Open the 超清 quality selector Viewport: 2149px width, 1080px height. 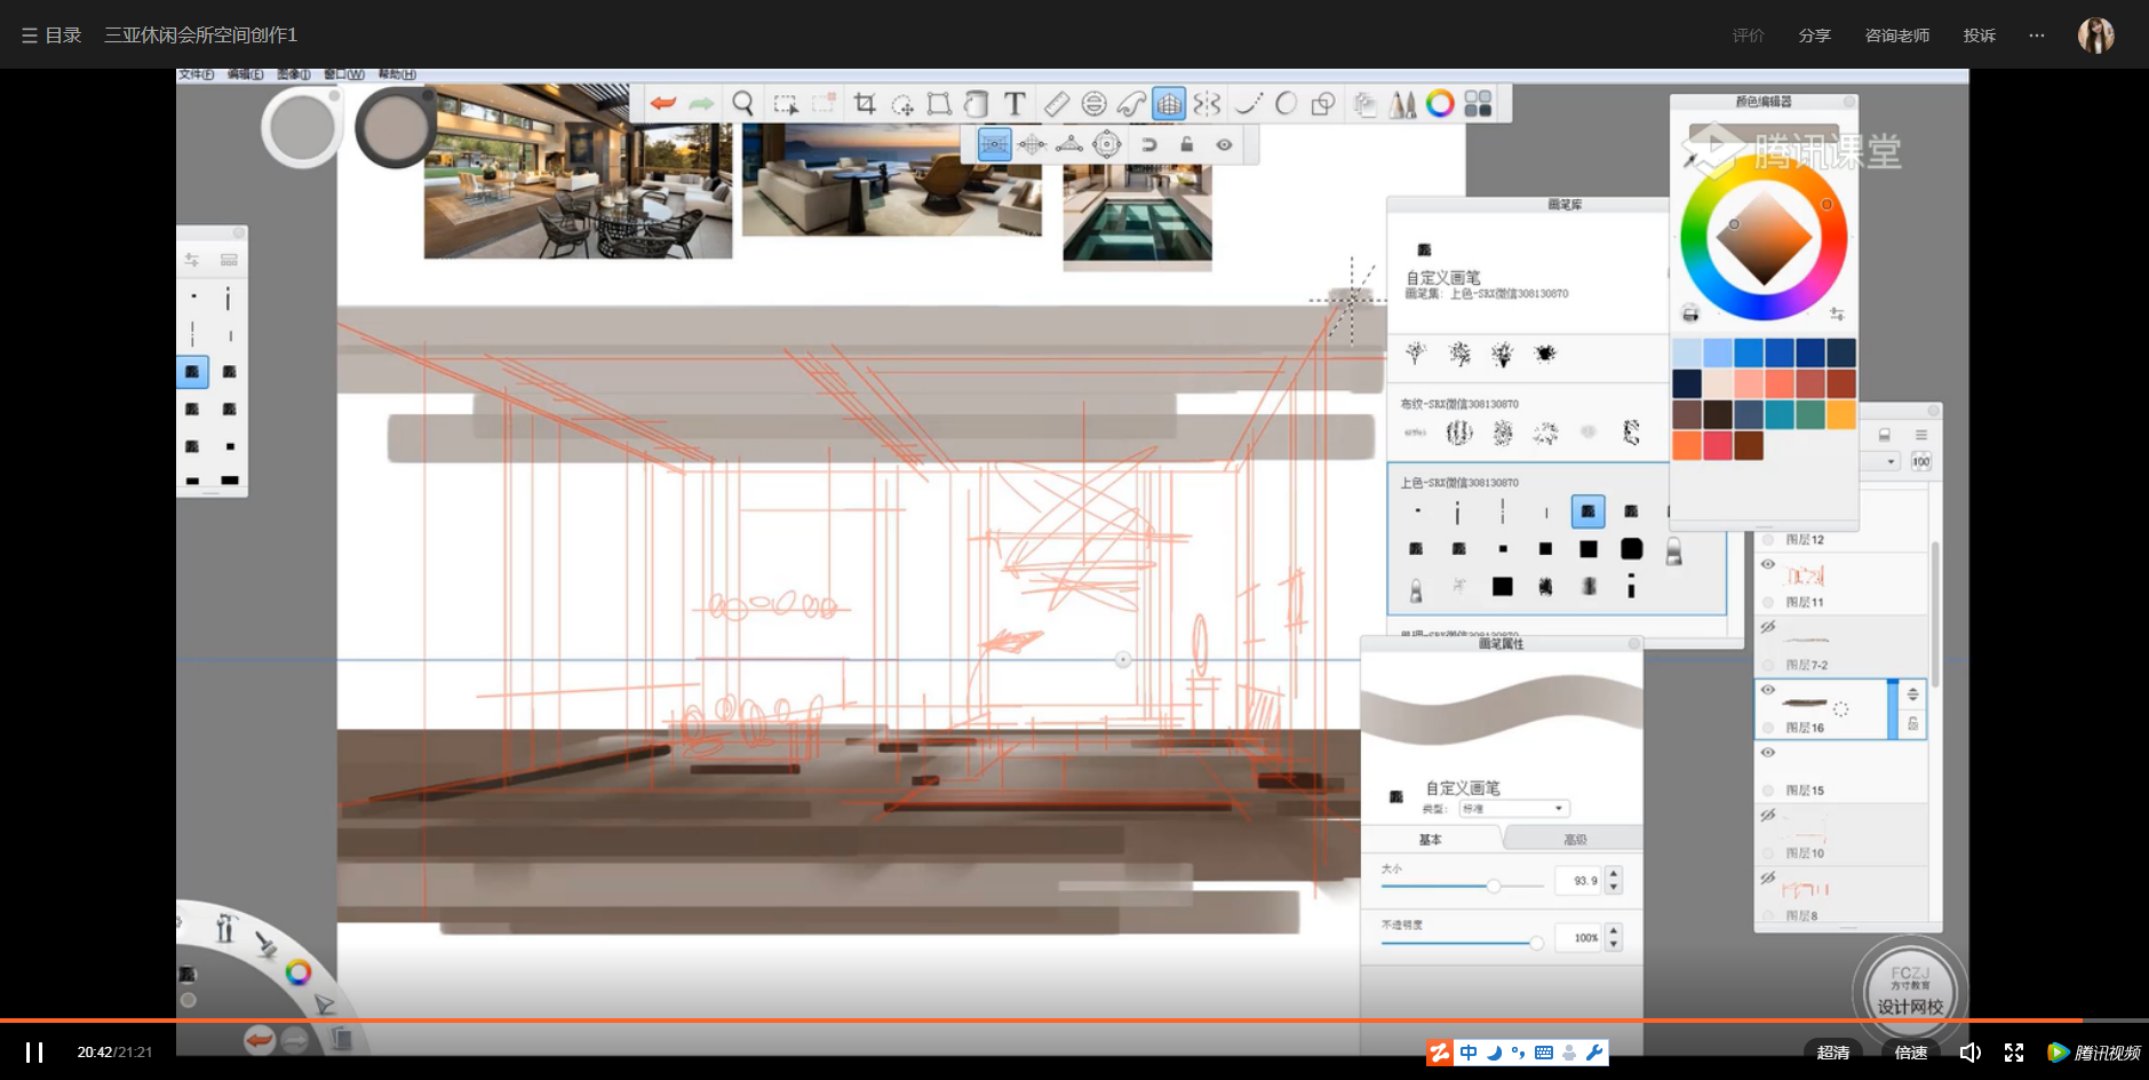click(1832, 1052)
